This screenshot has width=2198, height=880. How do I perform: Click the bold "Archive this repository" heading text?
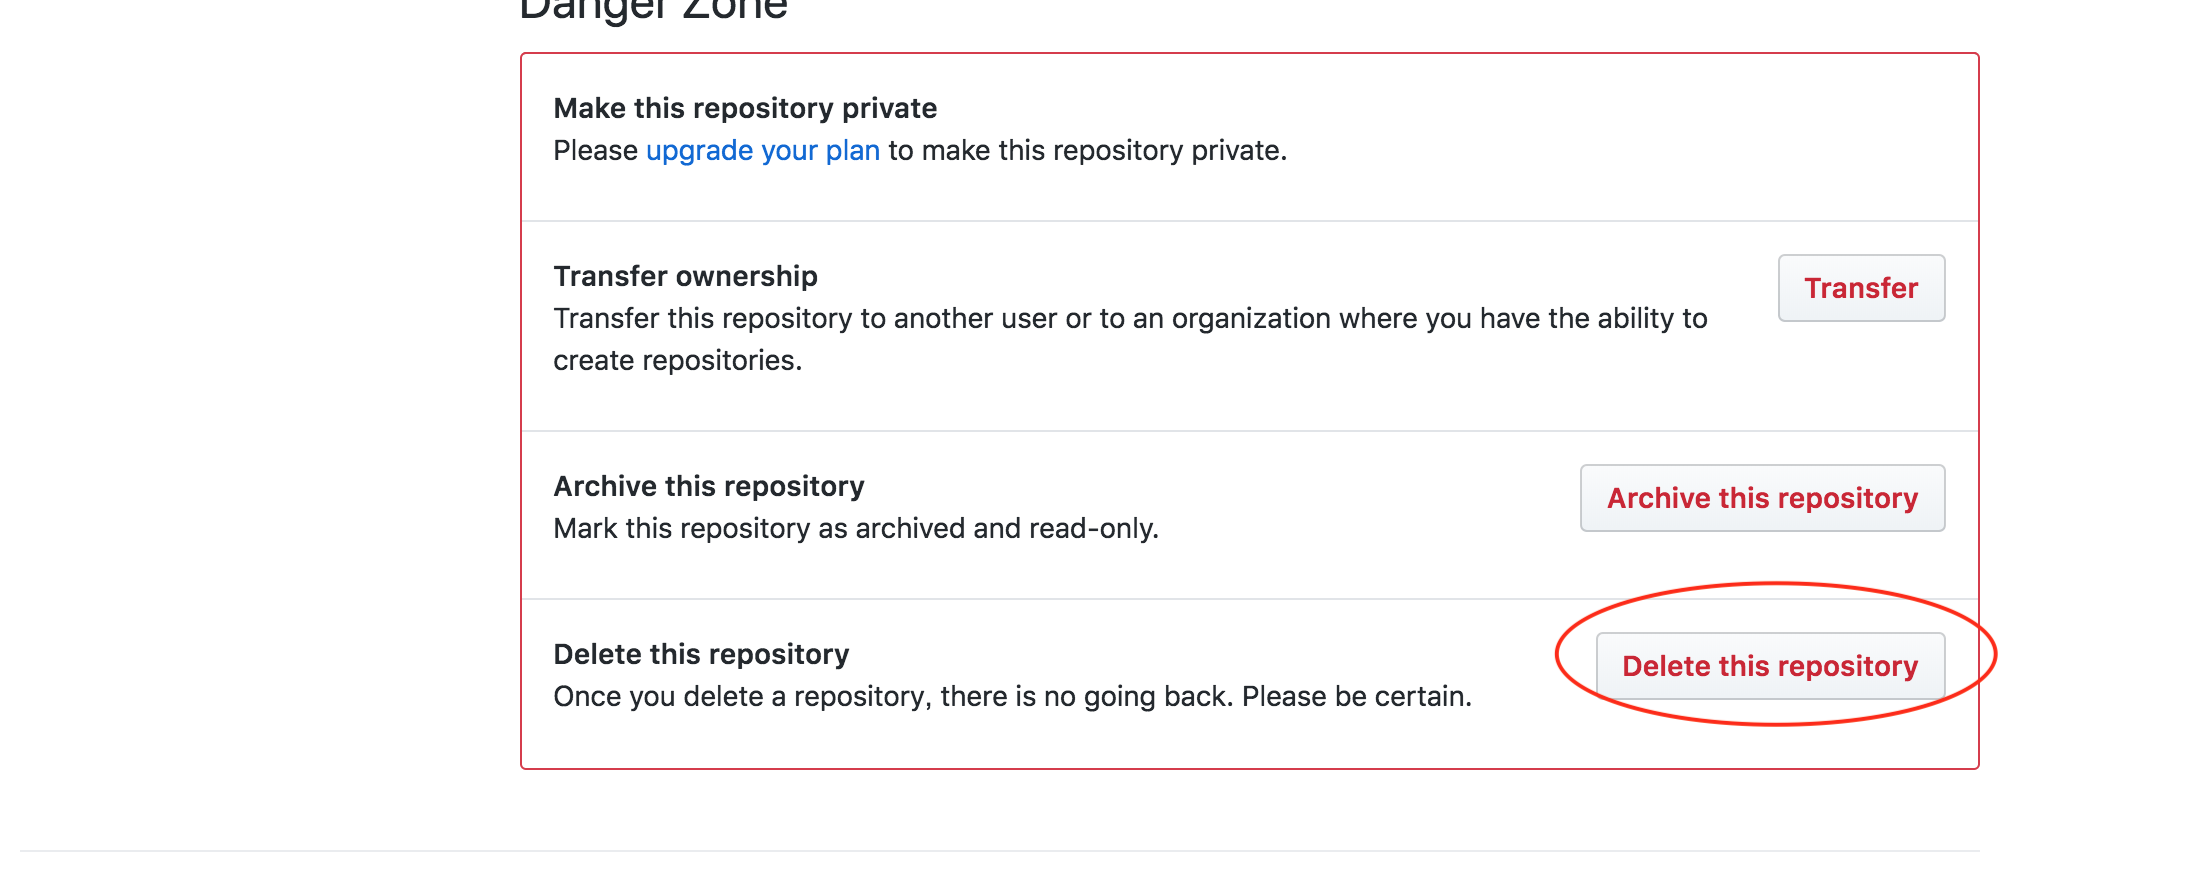pos(708,486)
